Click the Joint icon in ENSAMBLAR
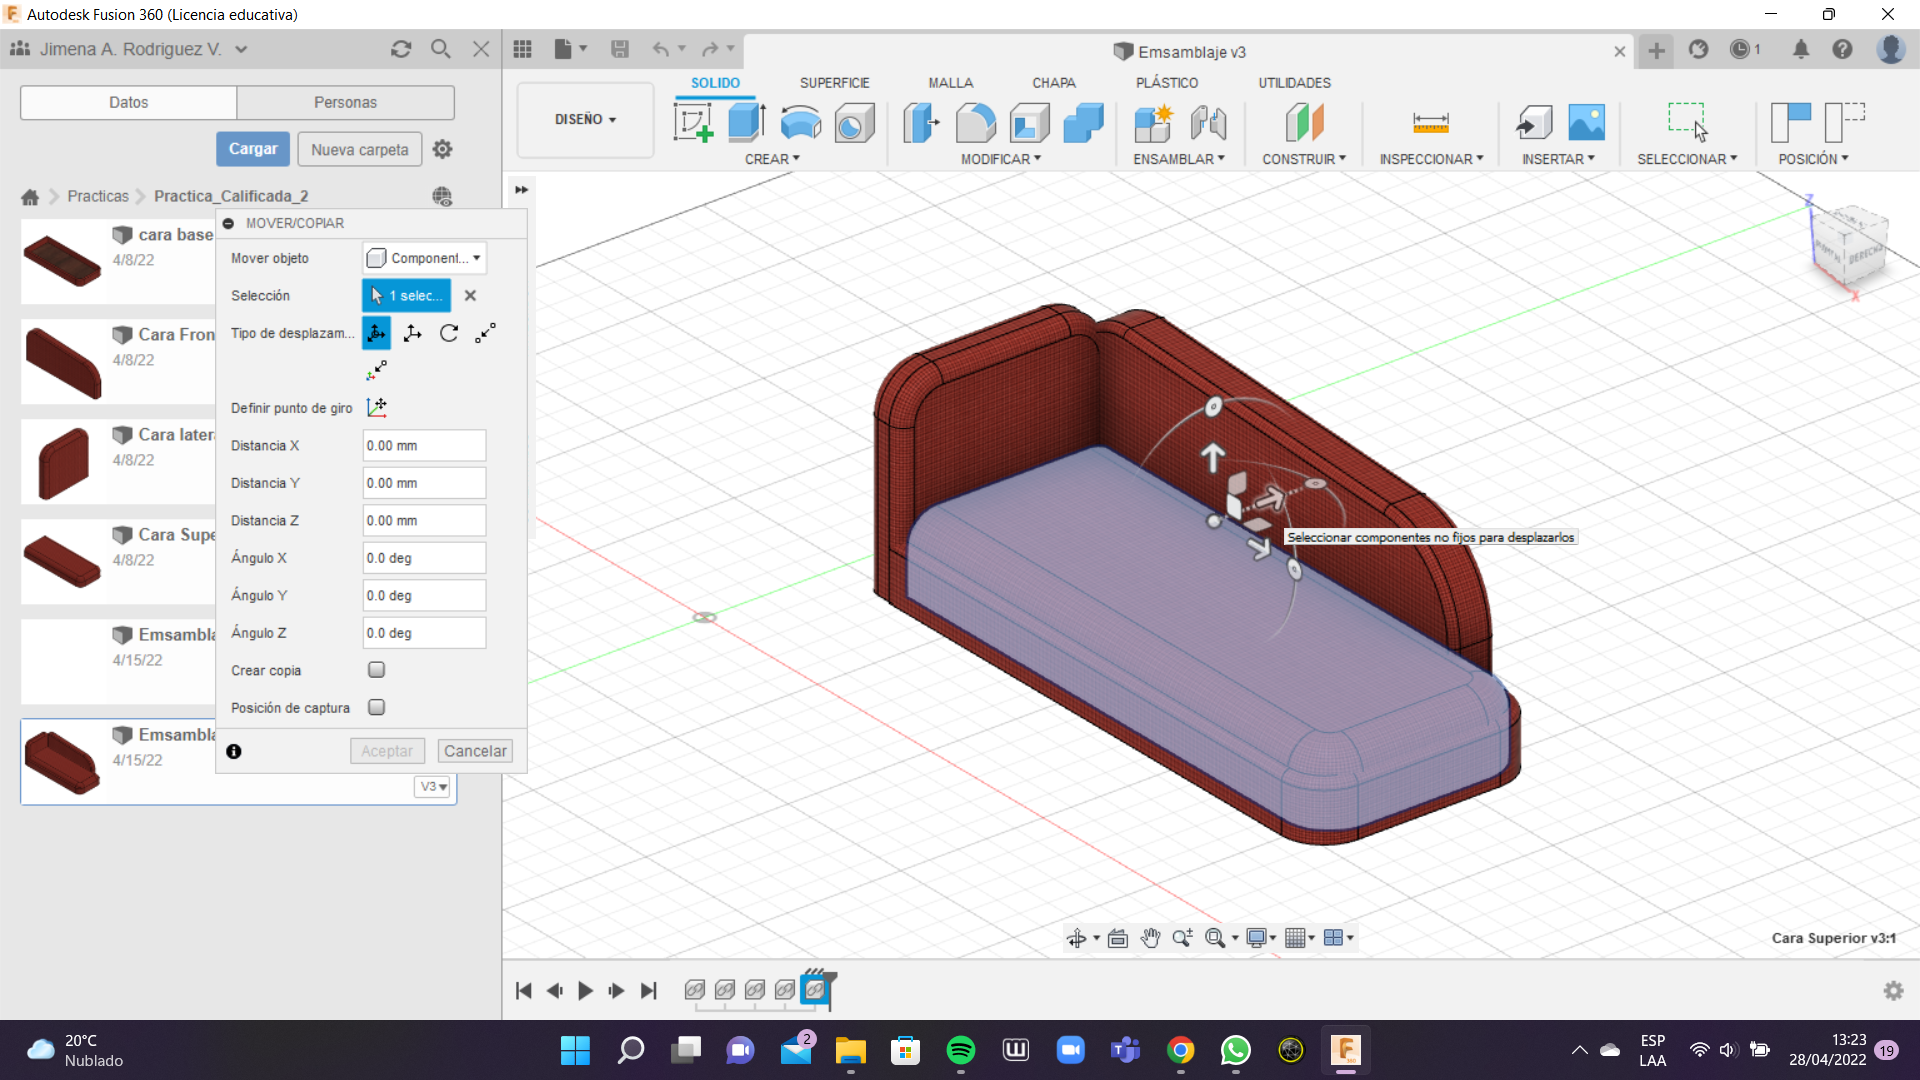 pyautogui.click(x=1208, y=123)
